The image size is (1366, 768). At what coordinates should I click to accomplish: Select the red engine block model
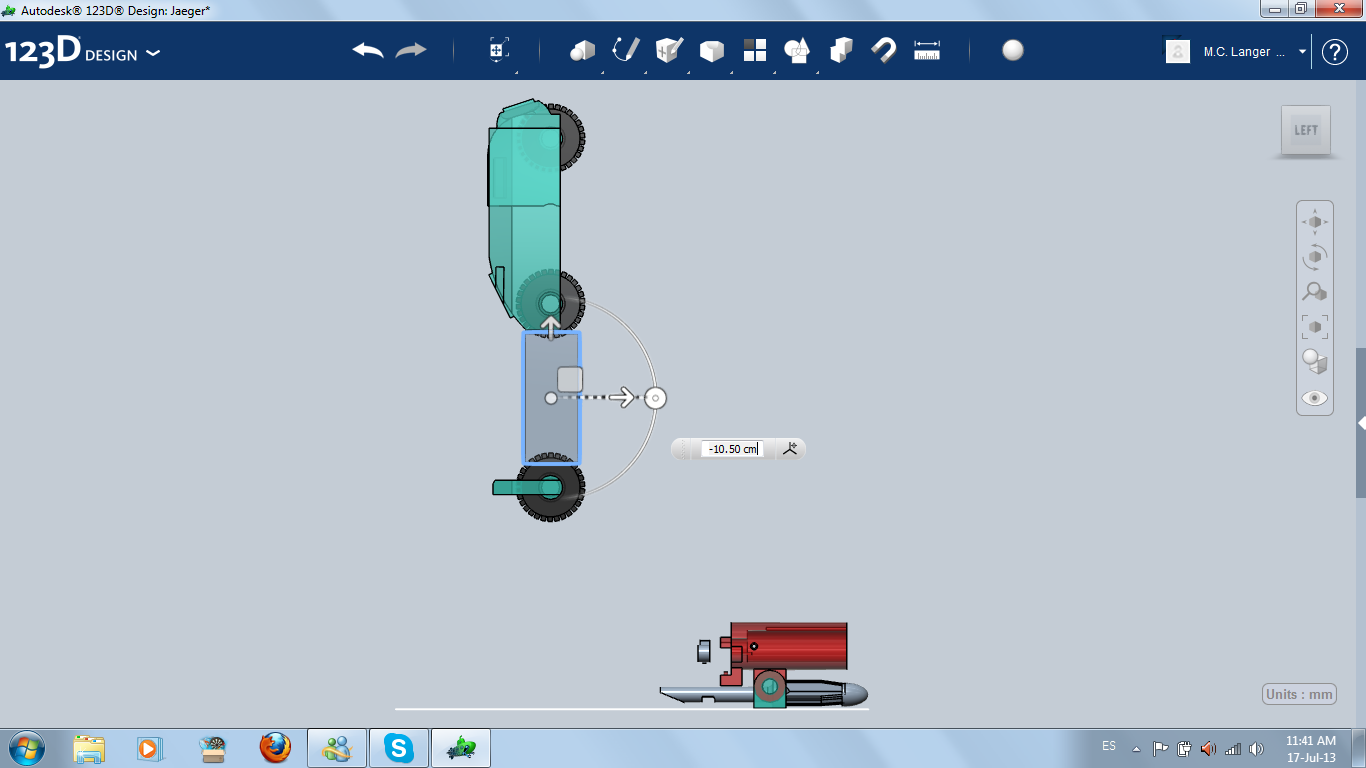790,645
